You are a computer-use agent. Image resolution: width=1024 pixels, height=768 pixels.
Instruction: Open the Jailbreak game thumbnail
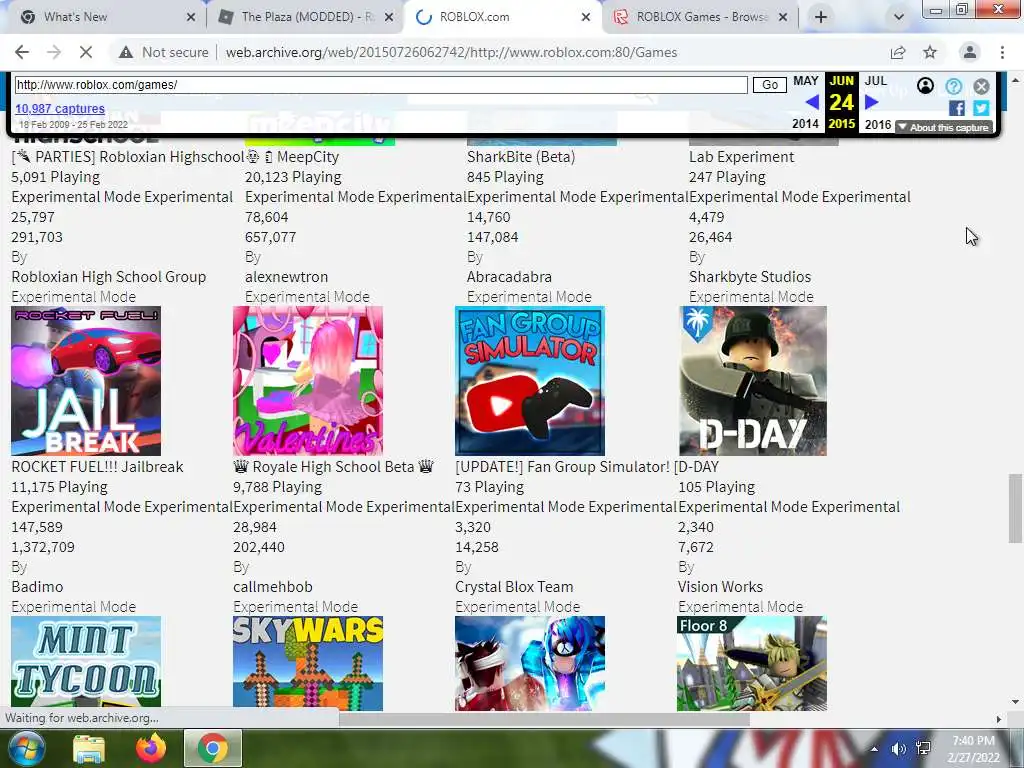pos(86,381)
